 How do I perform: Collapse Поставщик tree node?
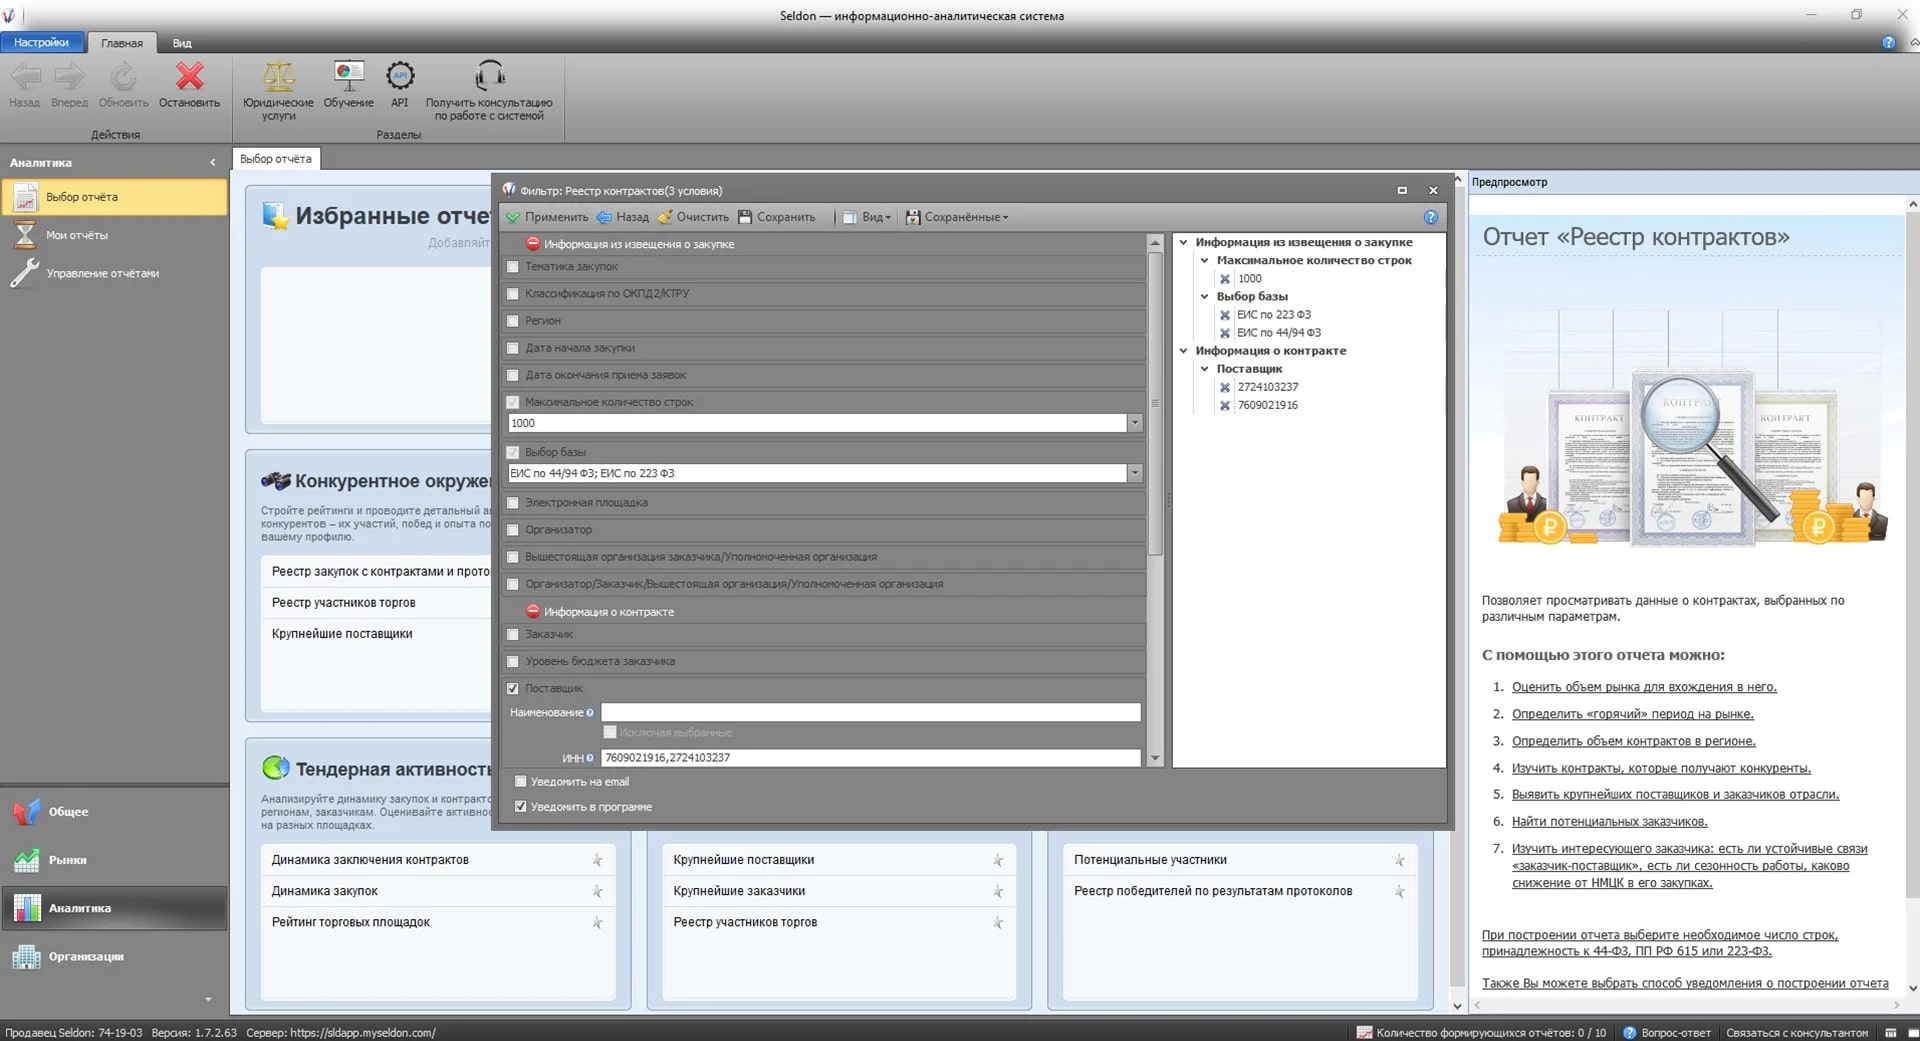[x=1204, y=368]
